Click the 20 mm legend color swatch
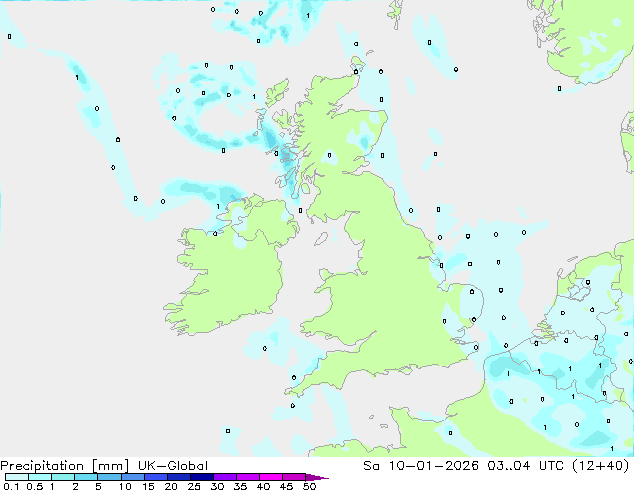The image size is (634, 490). click(178, 477)
